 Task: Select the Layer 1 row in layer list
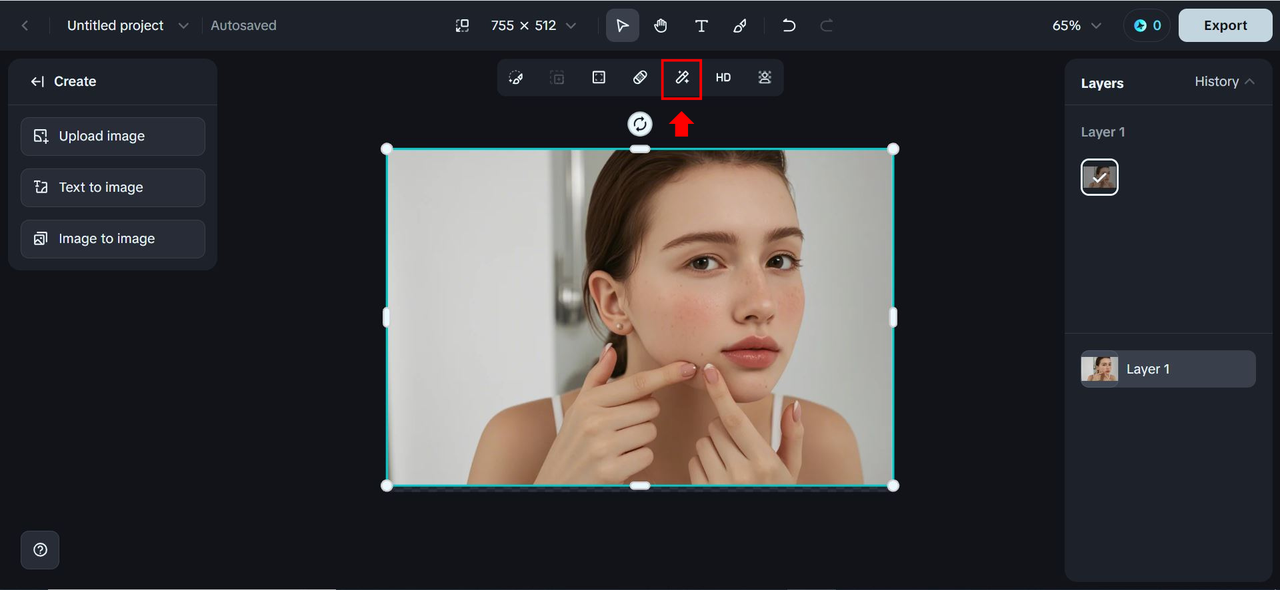(x=1168, y=369)
